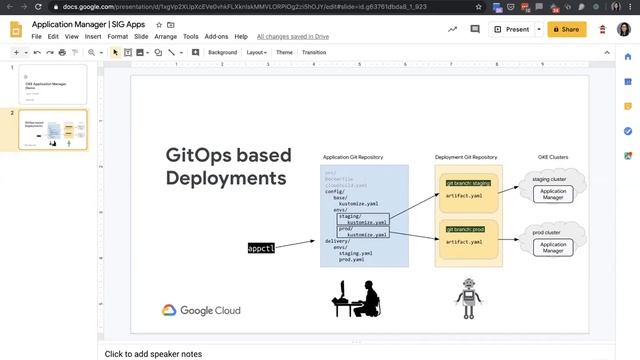
Task: Click the new slide plus button
Action: [16, 52]
